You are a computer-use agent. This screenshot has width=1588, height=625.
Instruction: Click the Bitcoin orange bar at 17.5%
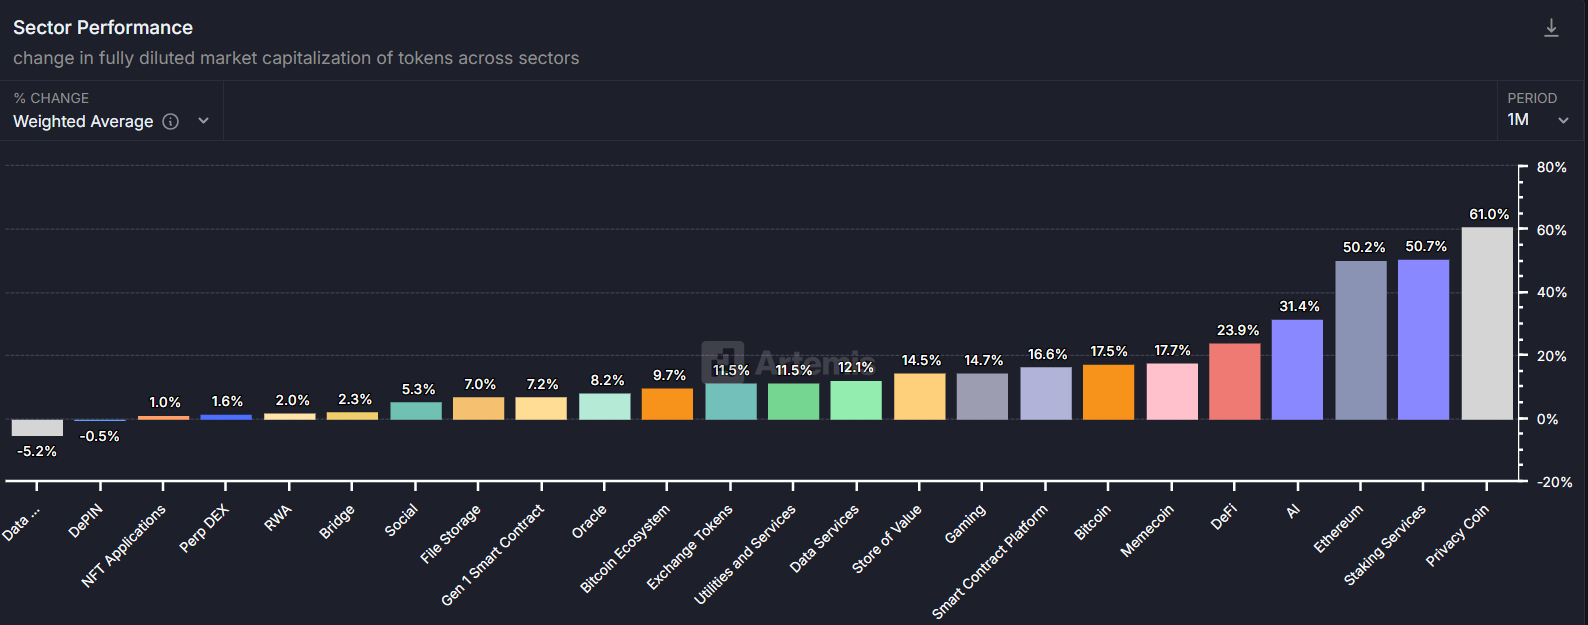tap(1108, 392)
